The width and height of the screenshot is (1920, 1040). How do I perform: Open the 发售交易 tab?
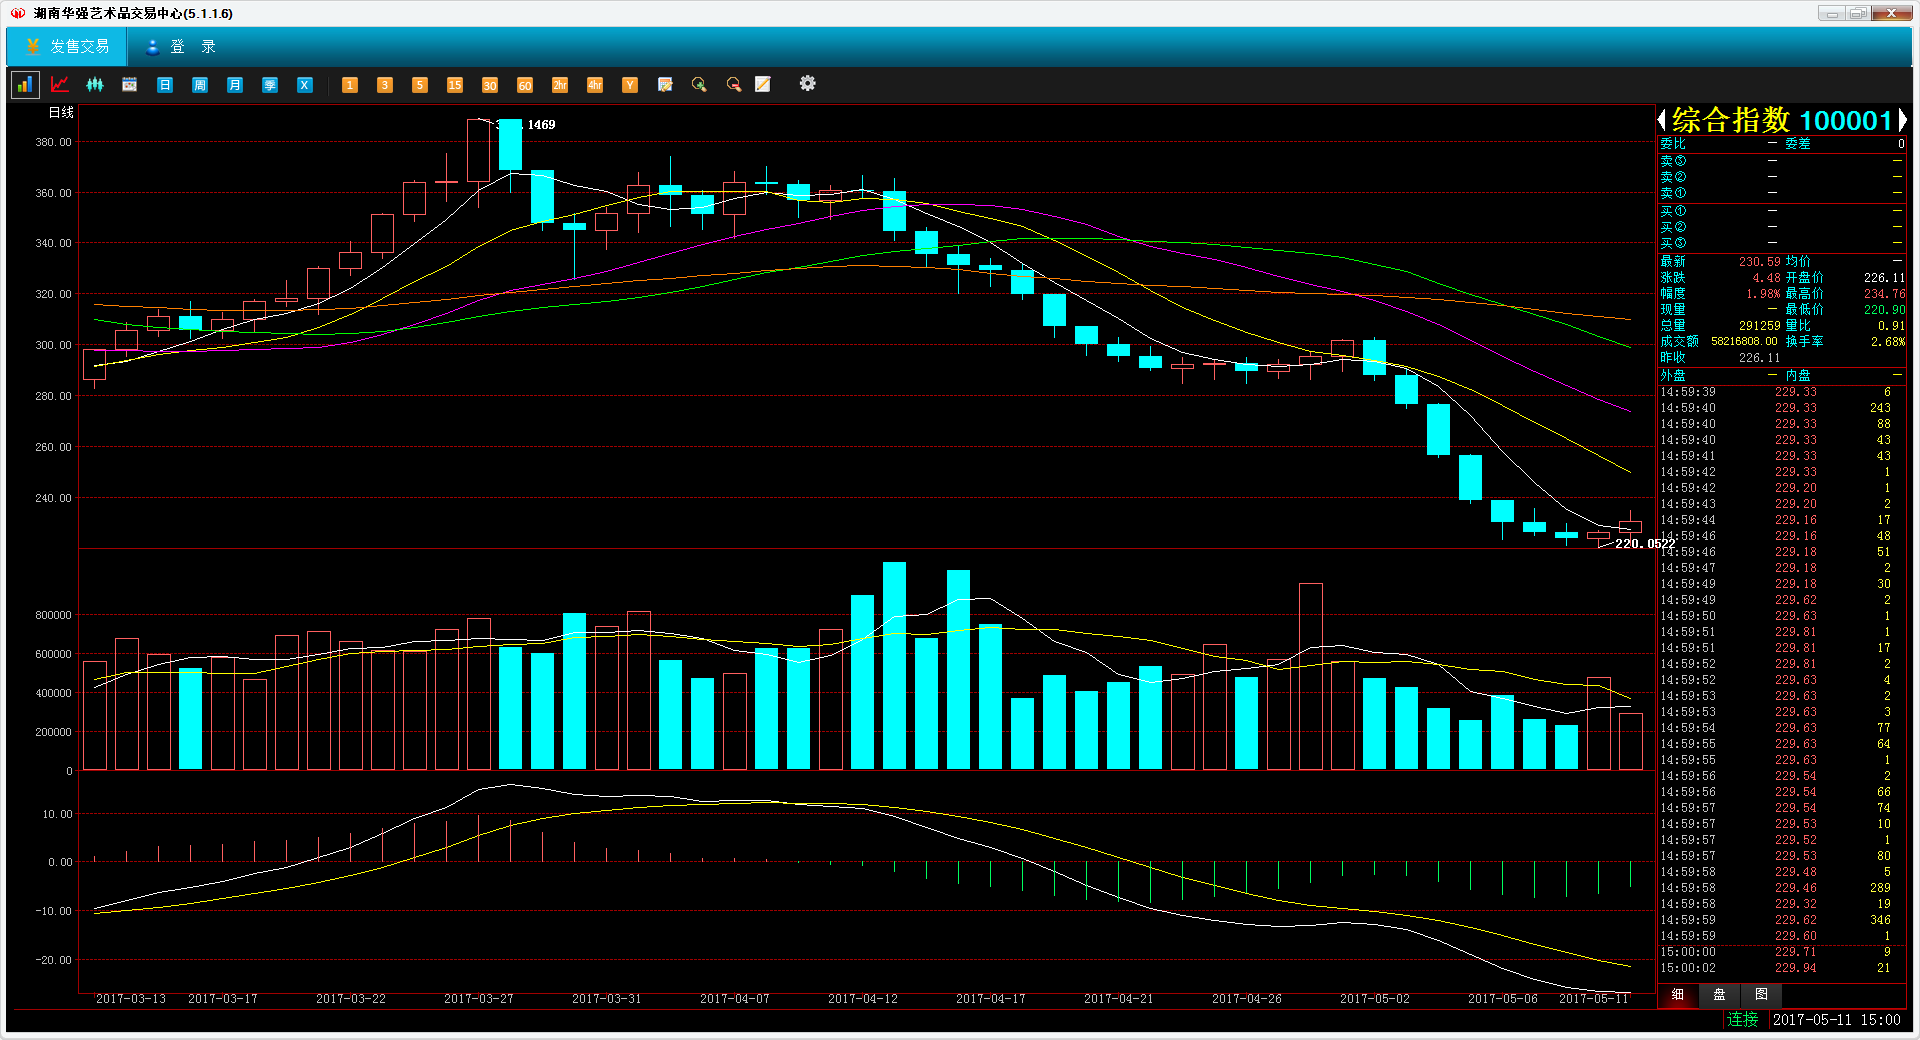click(67, 47)
